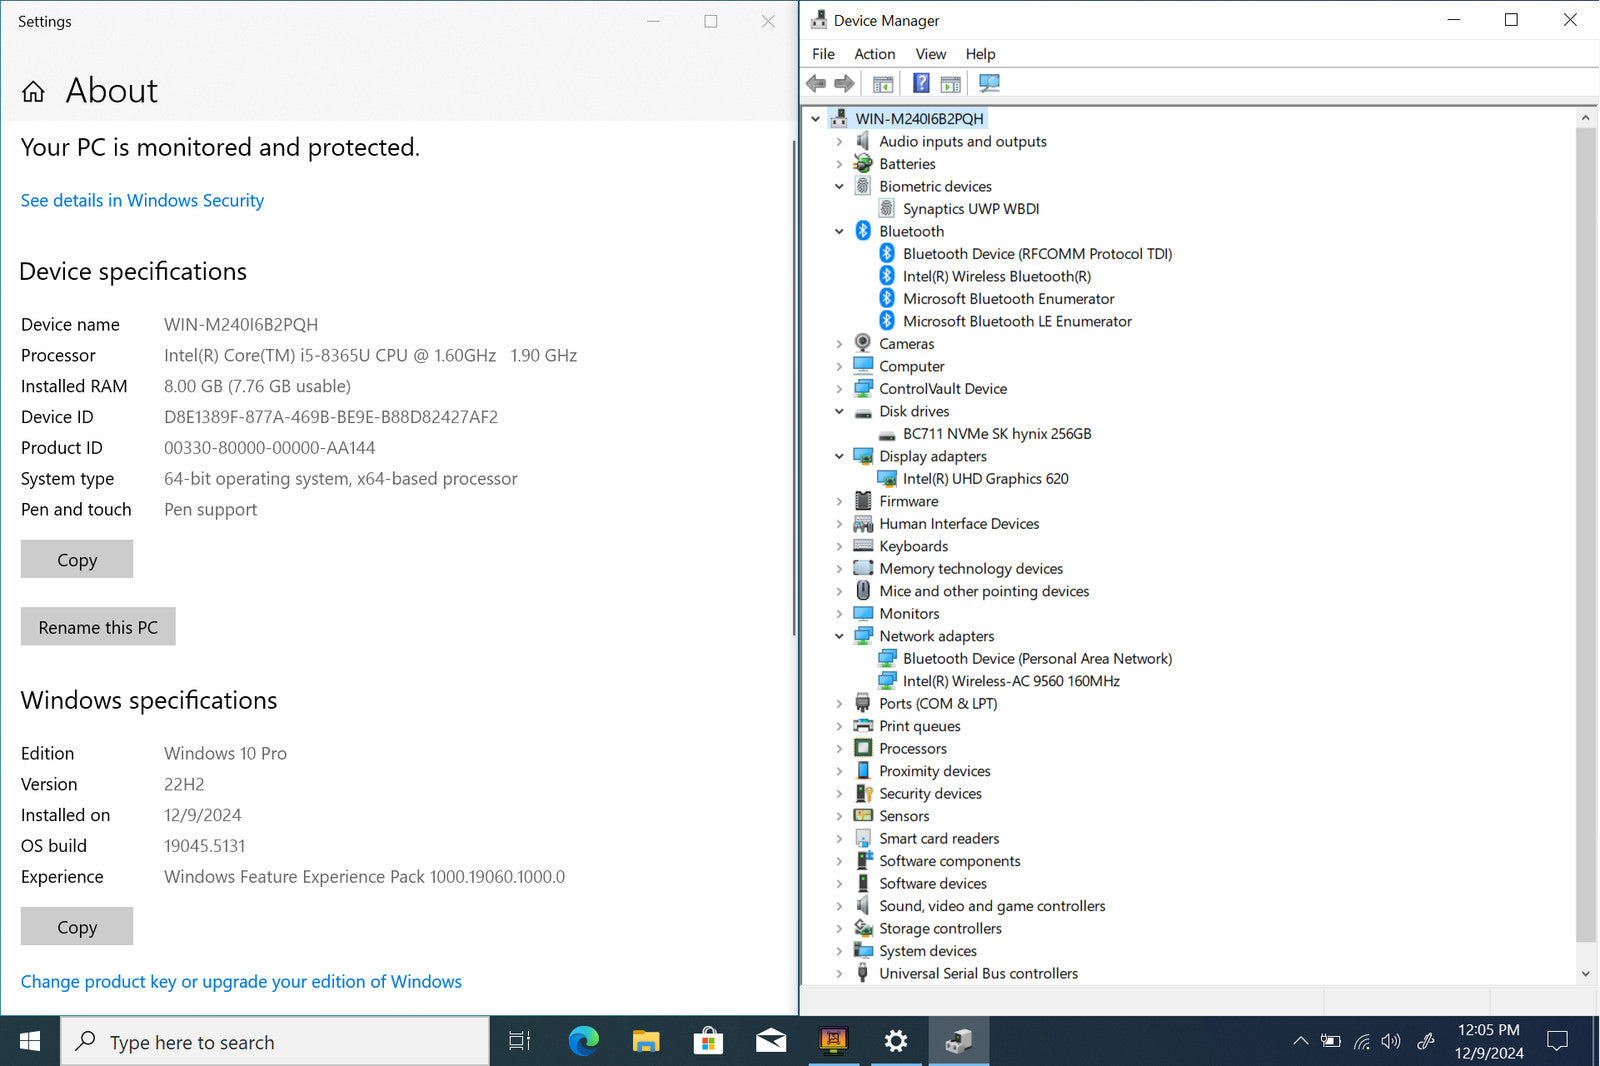Select Bluetooth Device (Personal Area Network)
Image resolution: width=1600 pixels, height=1066 pixels.
[1037, 658]
